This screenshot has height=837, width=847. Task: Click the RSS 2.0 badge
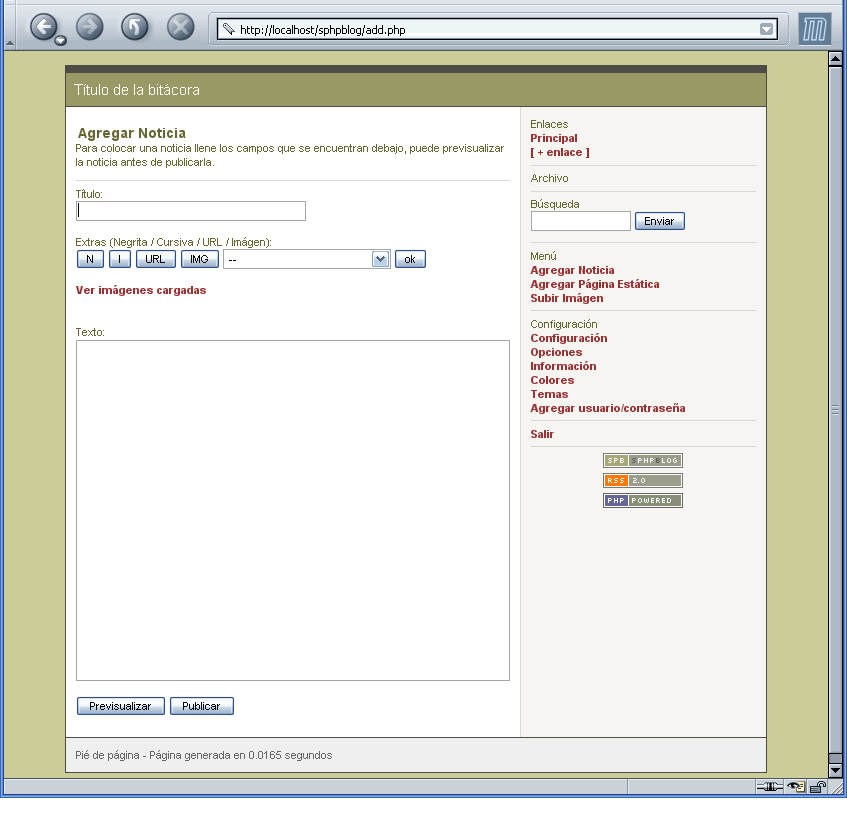tap(641, 480)
